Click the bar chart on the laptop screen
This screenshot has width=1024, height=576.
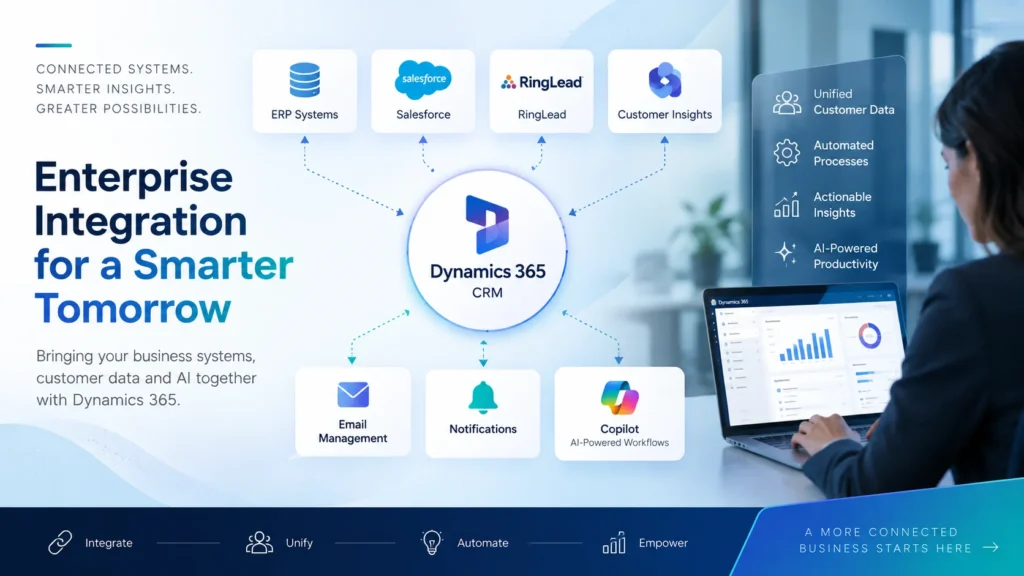[806, 344]
